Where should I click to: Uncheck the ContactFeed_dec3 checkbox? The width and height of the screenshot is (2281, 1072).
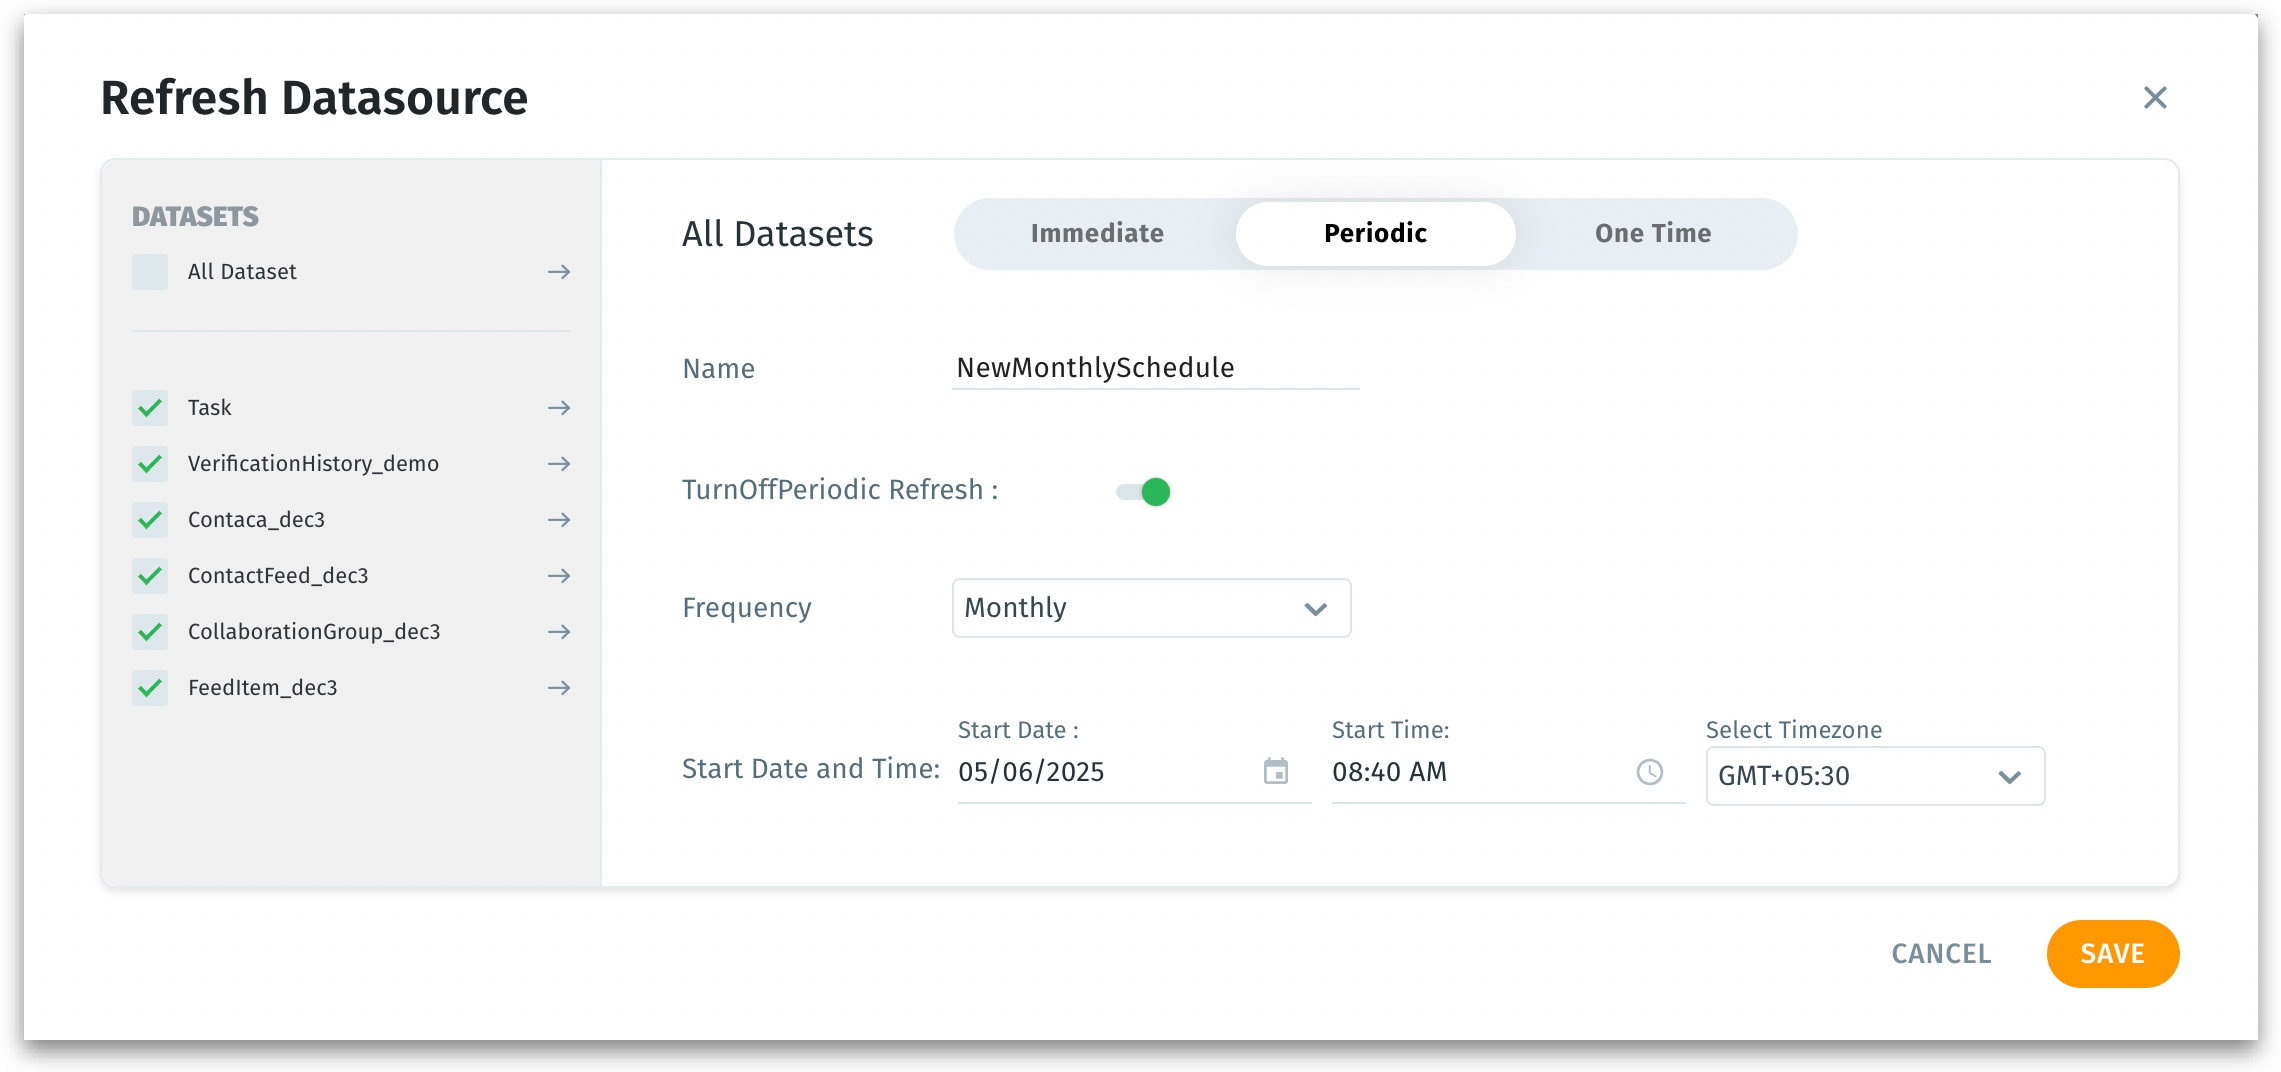tap(150, 576)
